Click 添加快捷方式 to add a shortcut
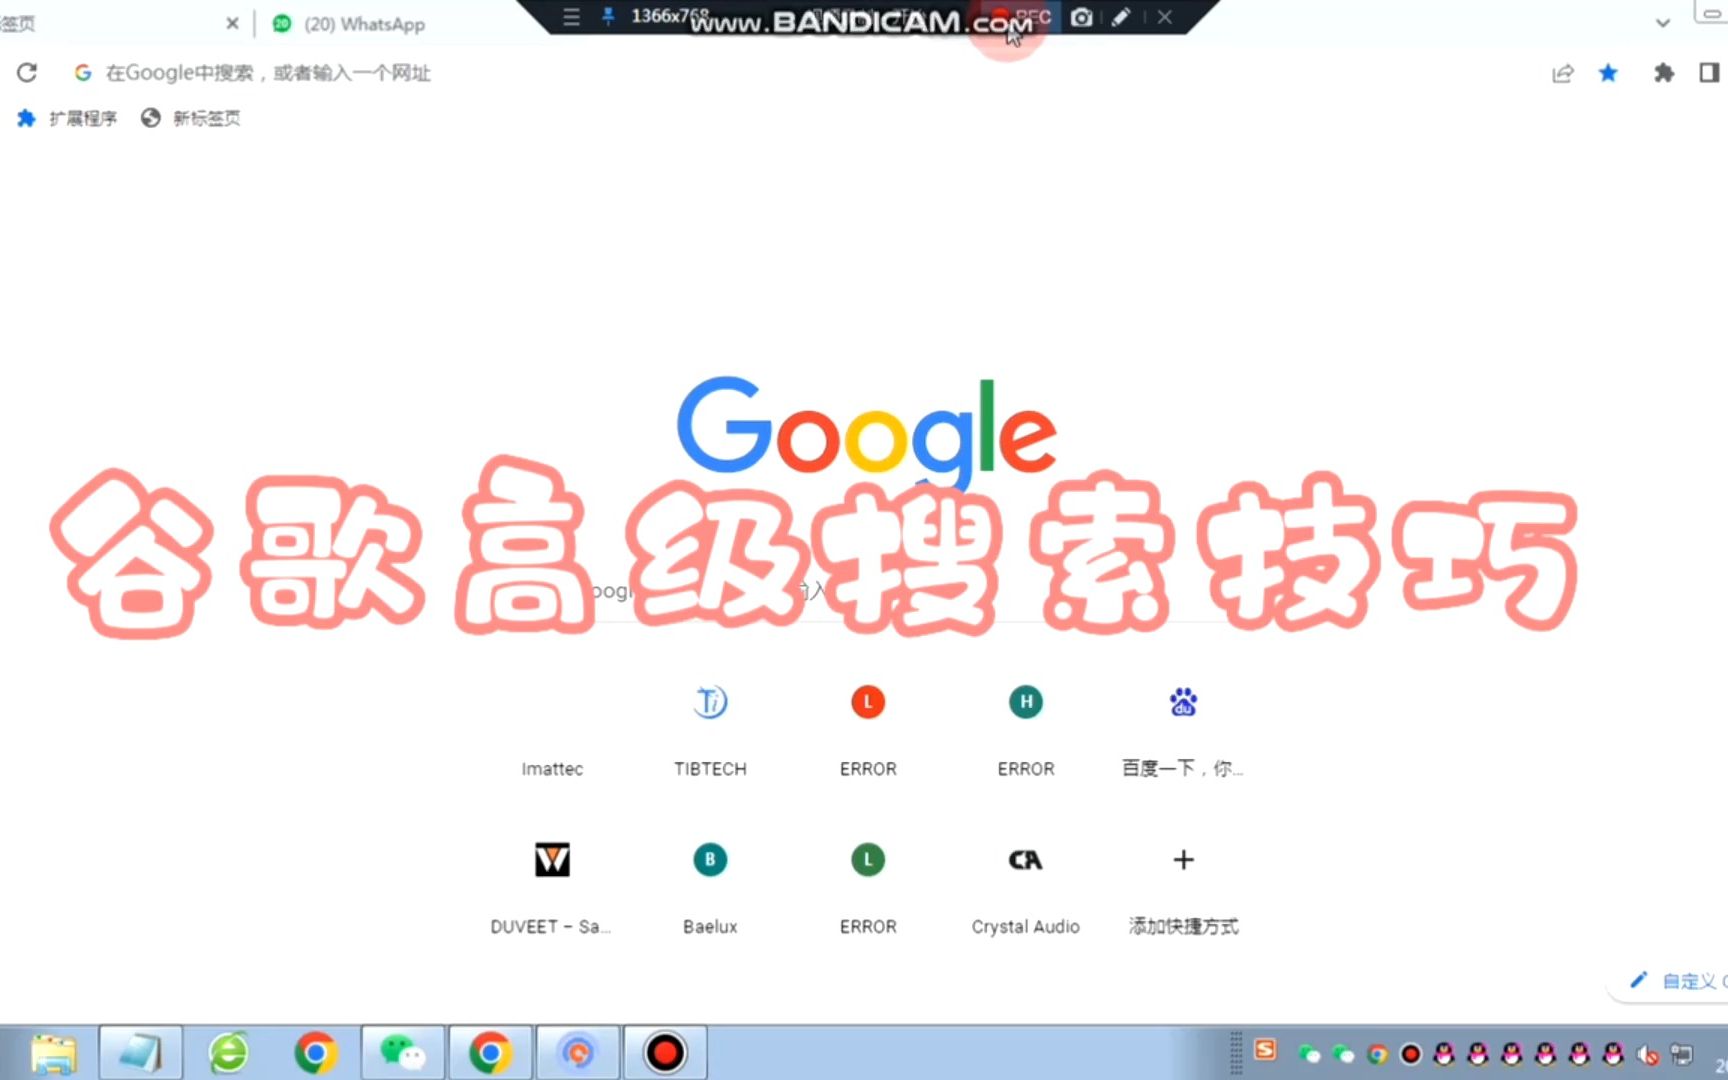1728x1080 pixels. [1182, 860]
